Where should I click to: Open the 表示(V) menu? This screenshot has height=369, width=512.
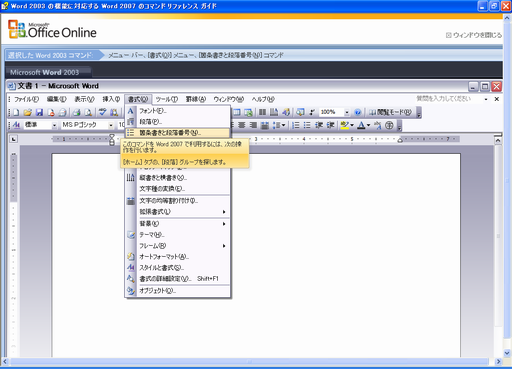click(x=84, y=99)
